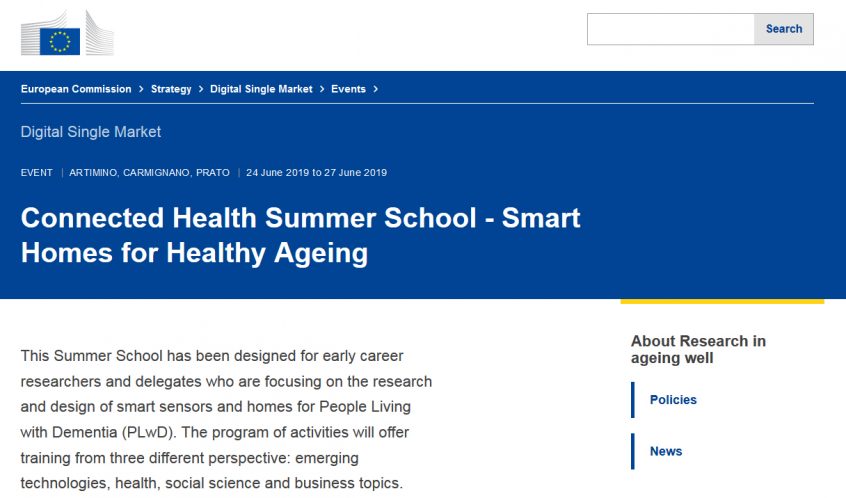The height and width of the screenshot is (498, 846).
Task: Open the News sidebar link
Action: point(666,451)
